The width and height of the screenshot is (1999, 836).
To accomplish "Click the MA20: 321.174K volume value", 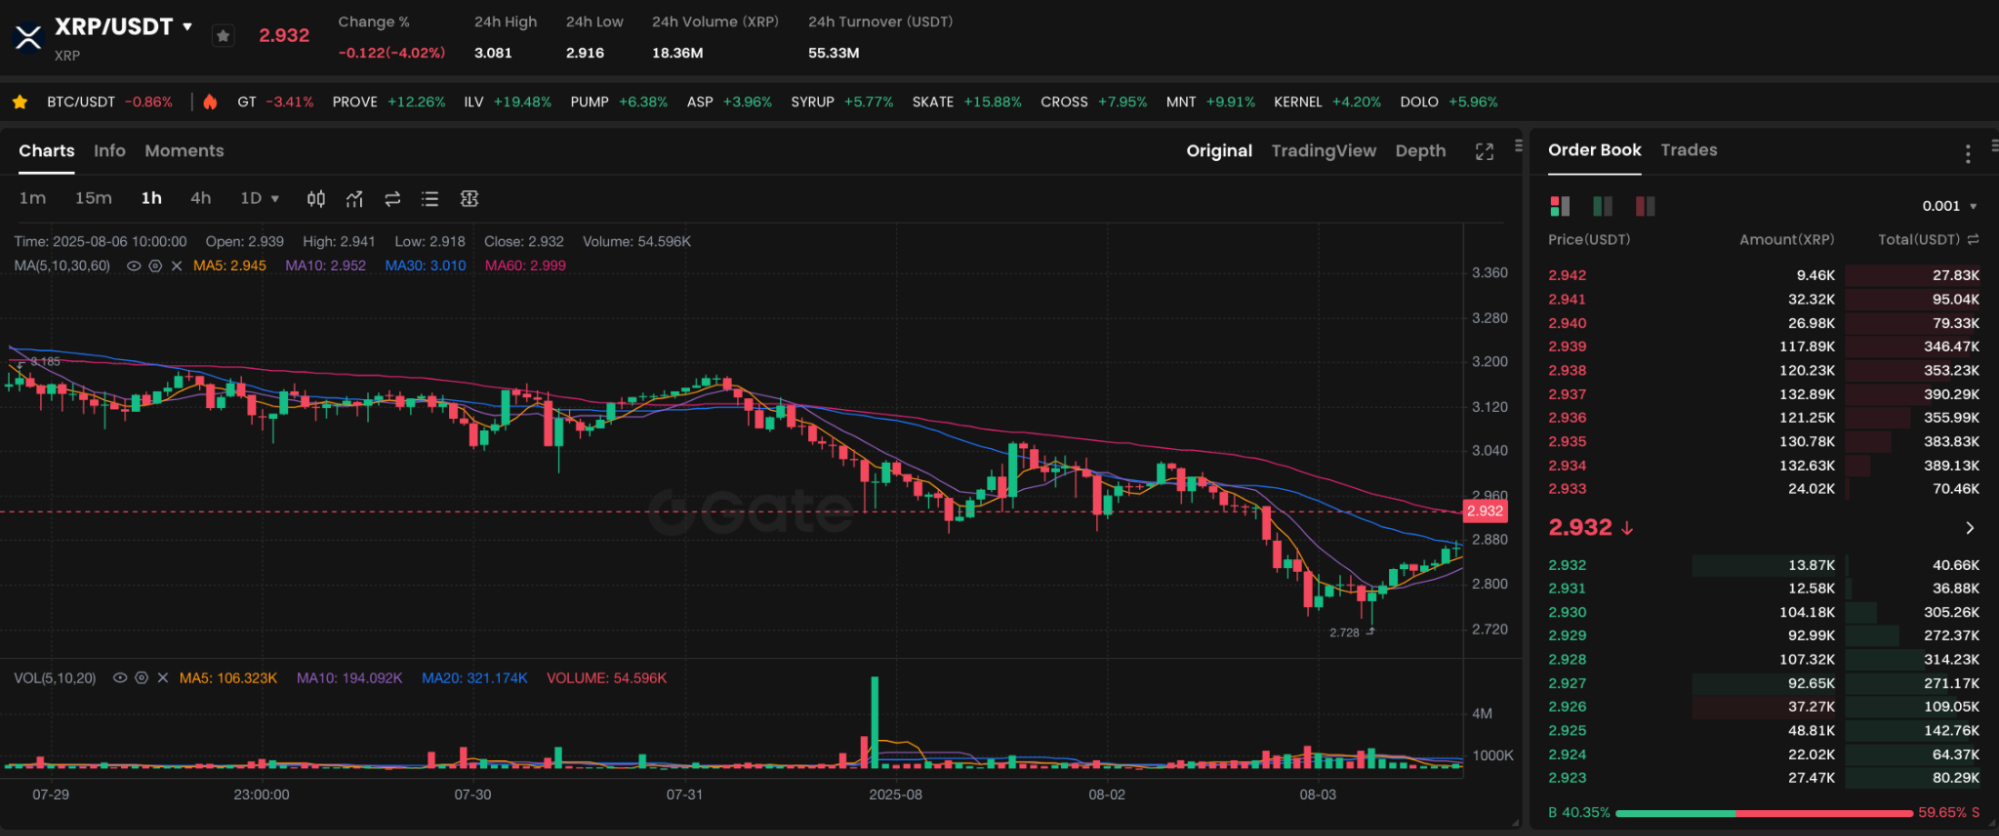I will (474, 678).
